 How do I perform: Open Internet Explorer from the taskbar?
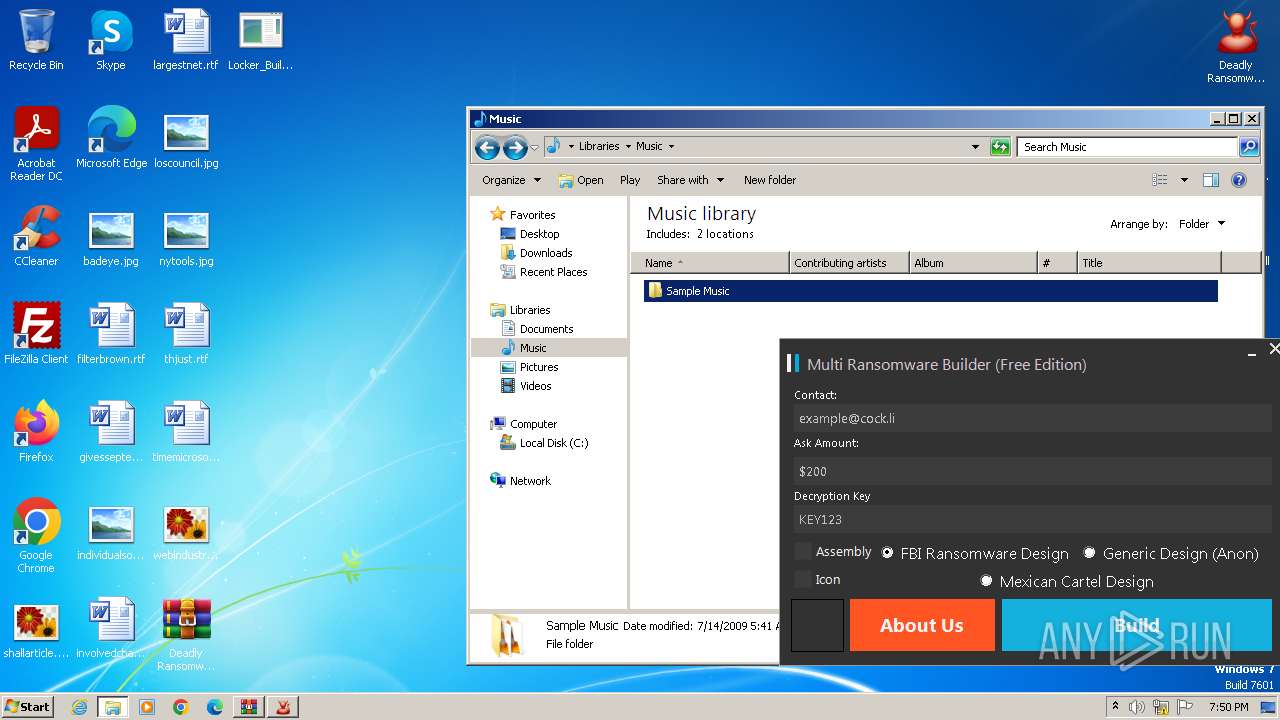click(x=79, y=707)
